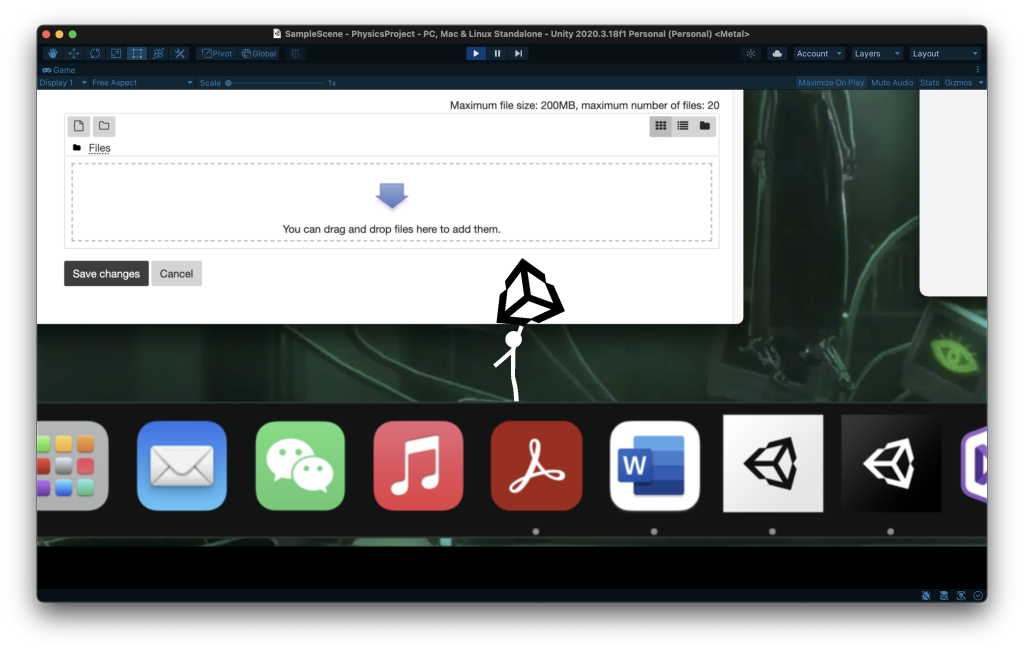Click the checkmark activity icon in status bar
The width and height of the screenshot is (1024, 651).
pyautogui.click(x=978, y=595)
